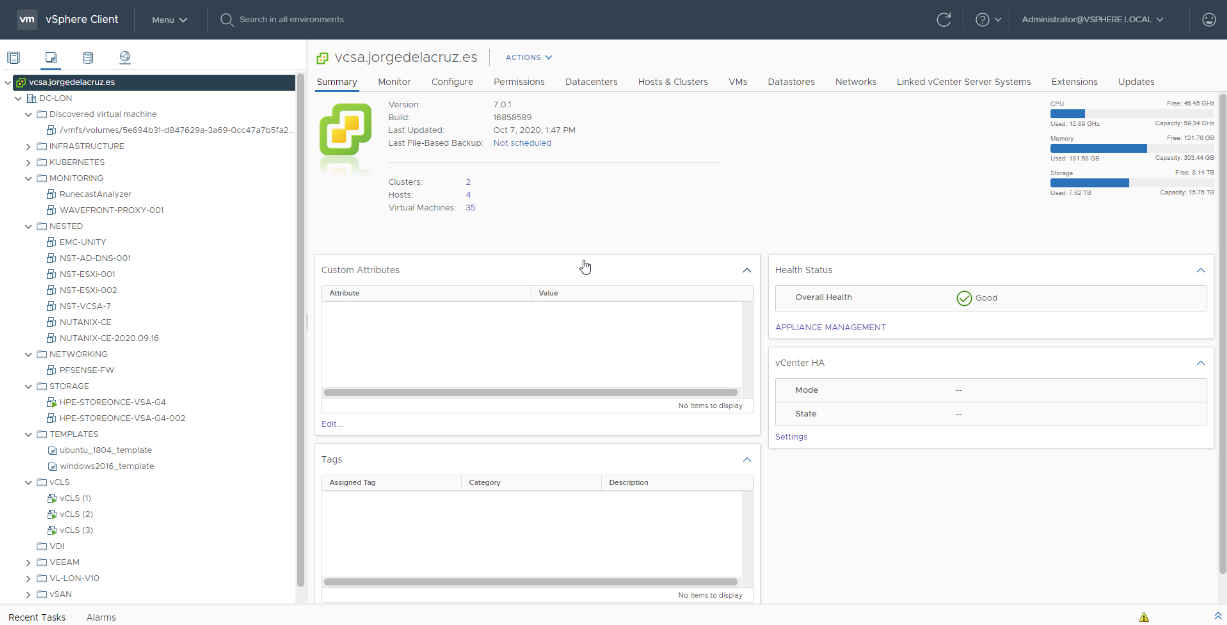Click the DC-LON datacenter icon

(x=32, y=98)
